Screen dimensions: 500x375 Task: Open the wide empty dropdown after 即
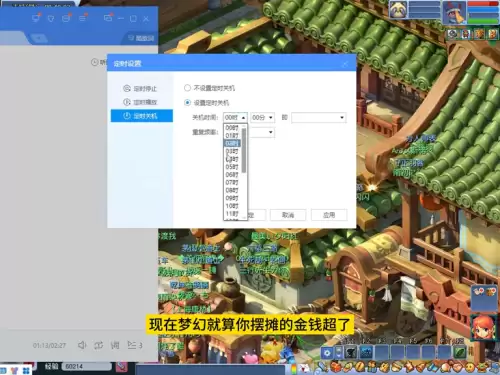[319, 117]
